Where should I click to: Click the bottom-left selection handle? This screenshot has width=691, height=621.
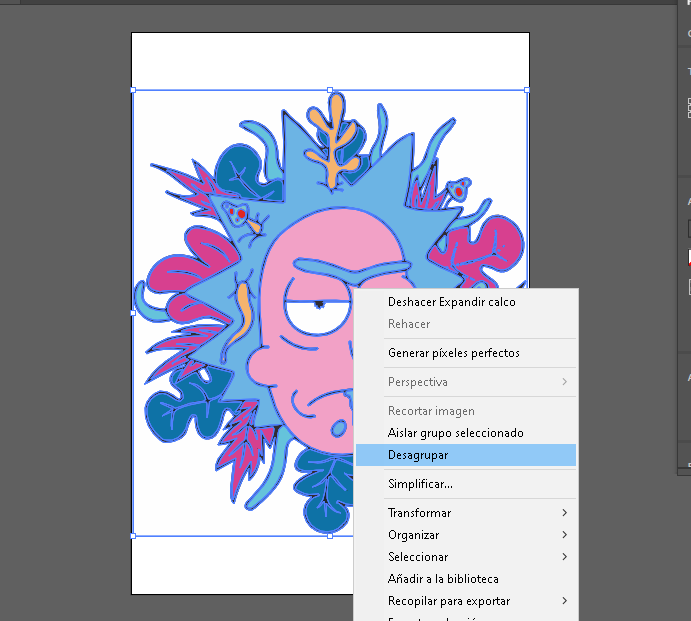pos(134,536)
